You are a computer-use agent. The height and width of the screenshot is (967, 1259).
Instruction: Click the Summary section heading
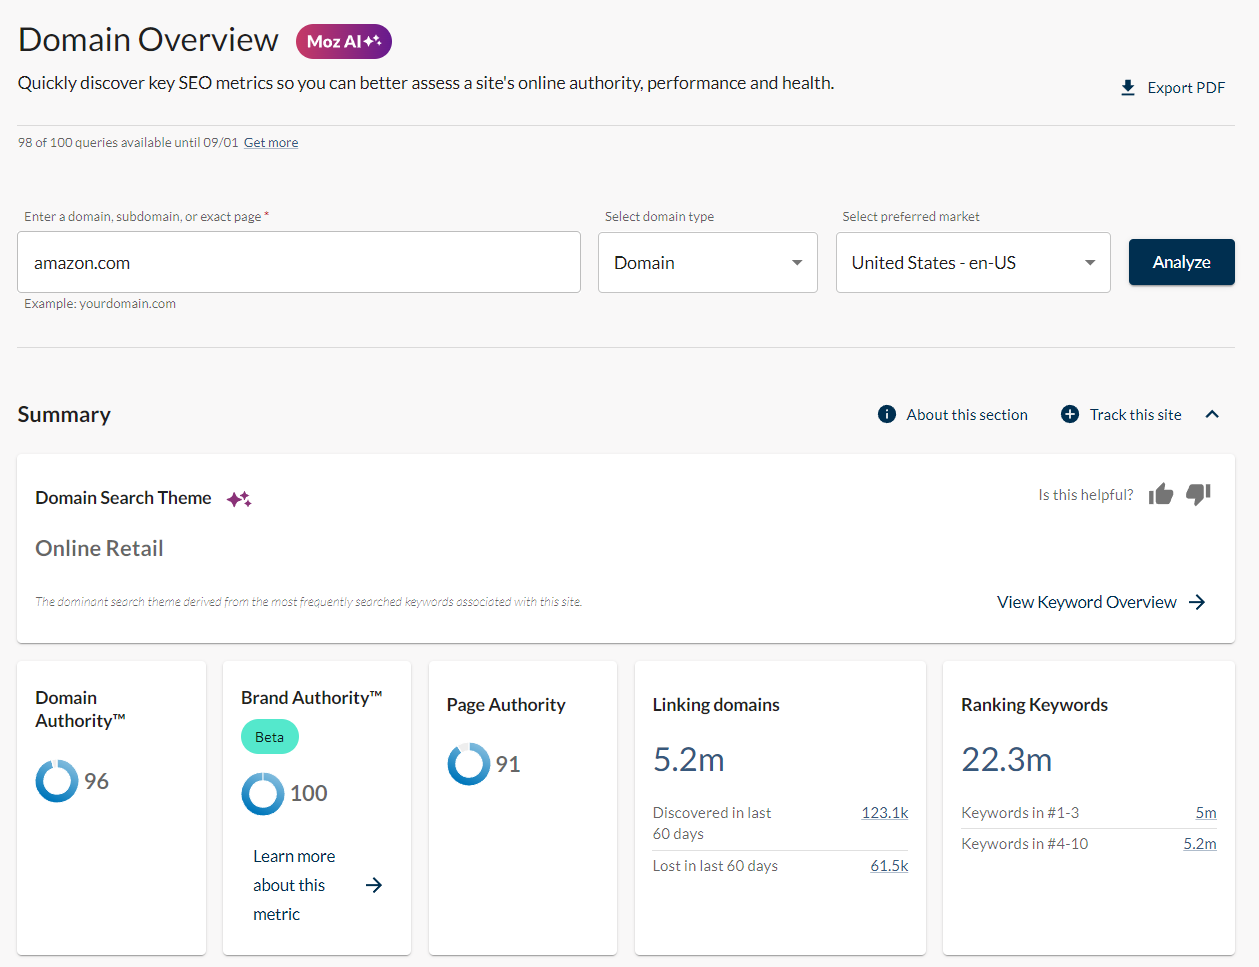64,415
